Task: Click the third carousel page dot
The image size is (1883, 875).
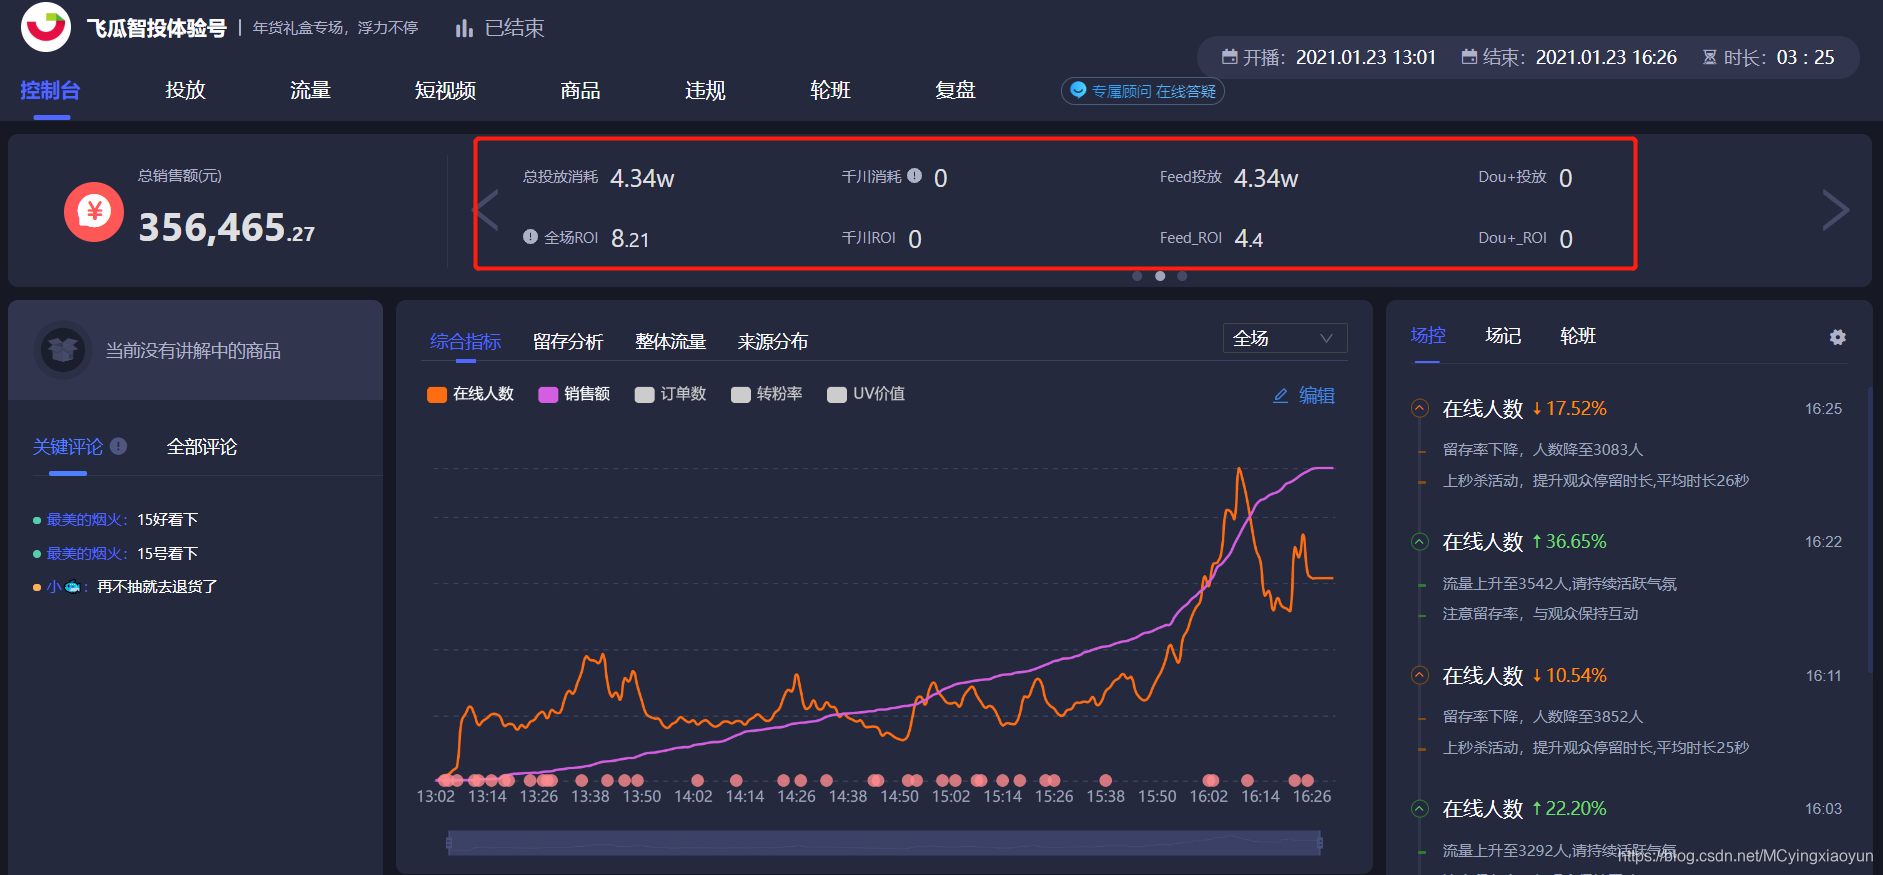Action: click(x=1182, y=276)
